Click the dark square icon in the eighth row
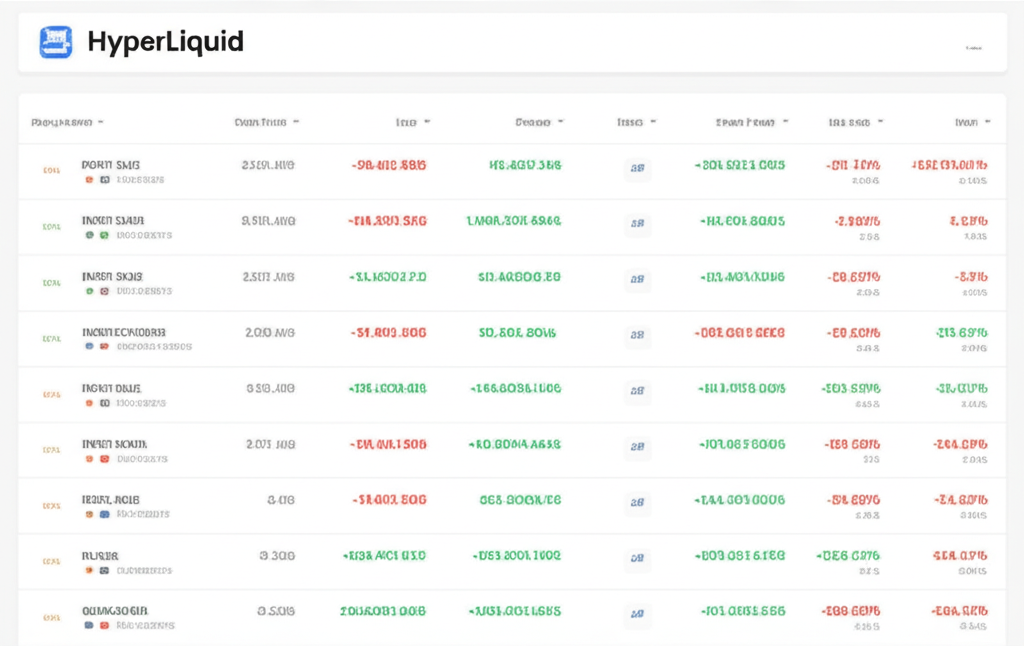This screenshot has width=1024, height=646. [104, 570]
